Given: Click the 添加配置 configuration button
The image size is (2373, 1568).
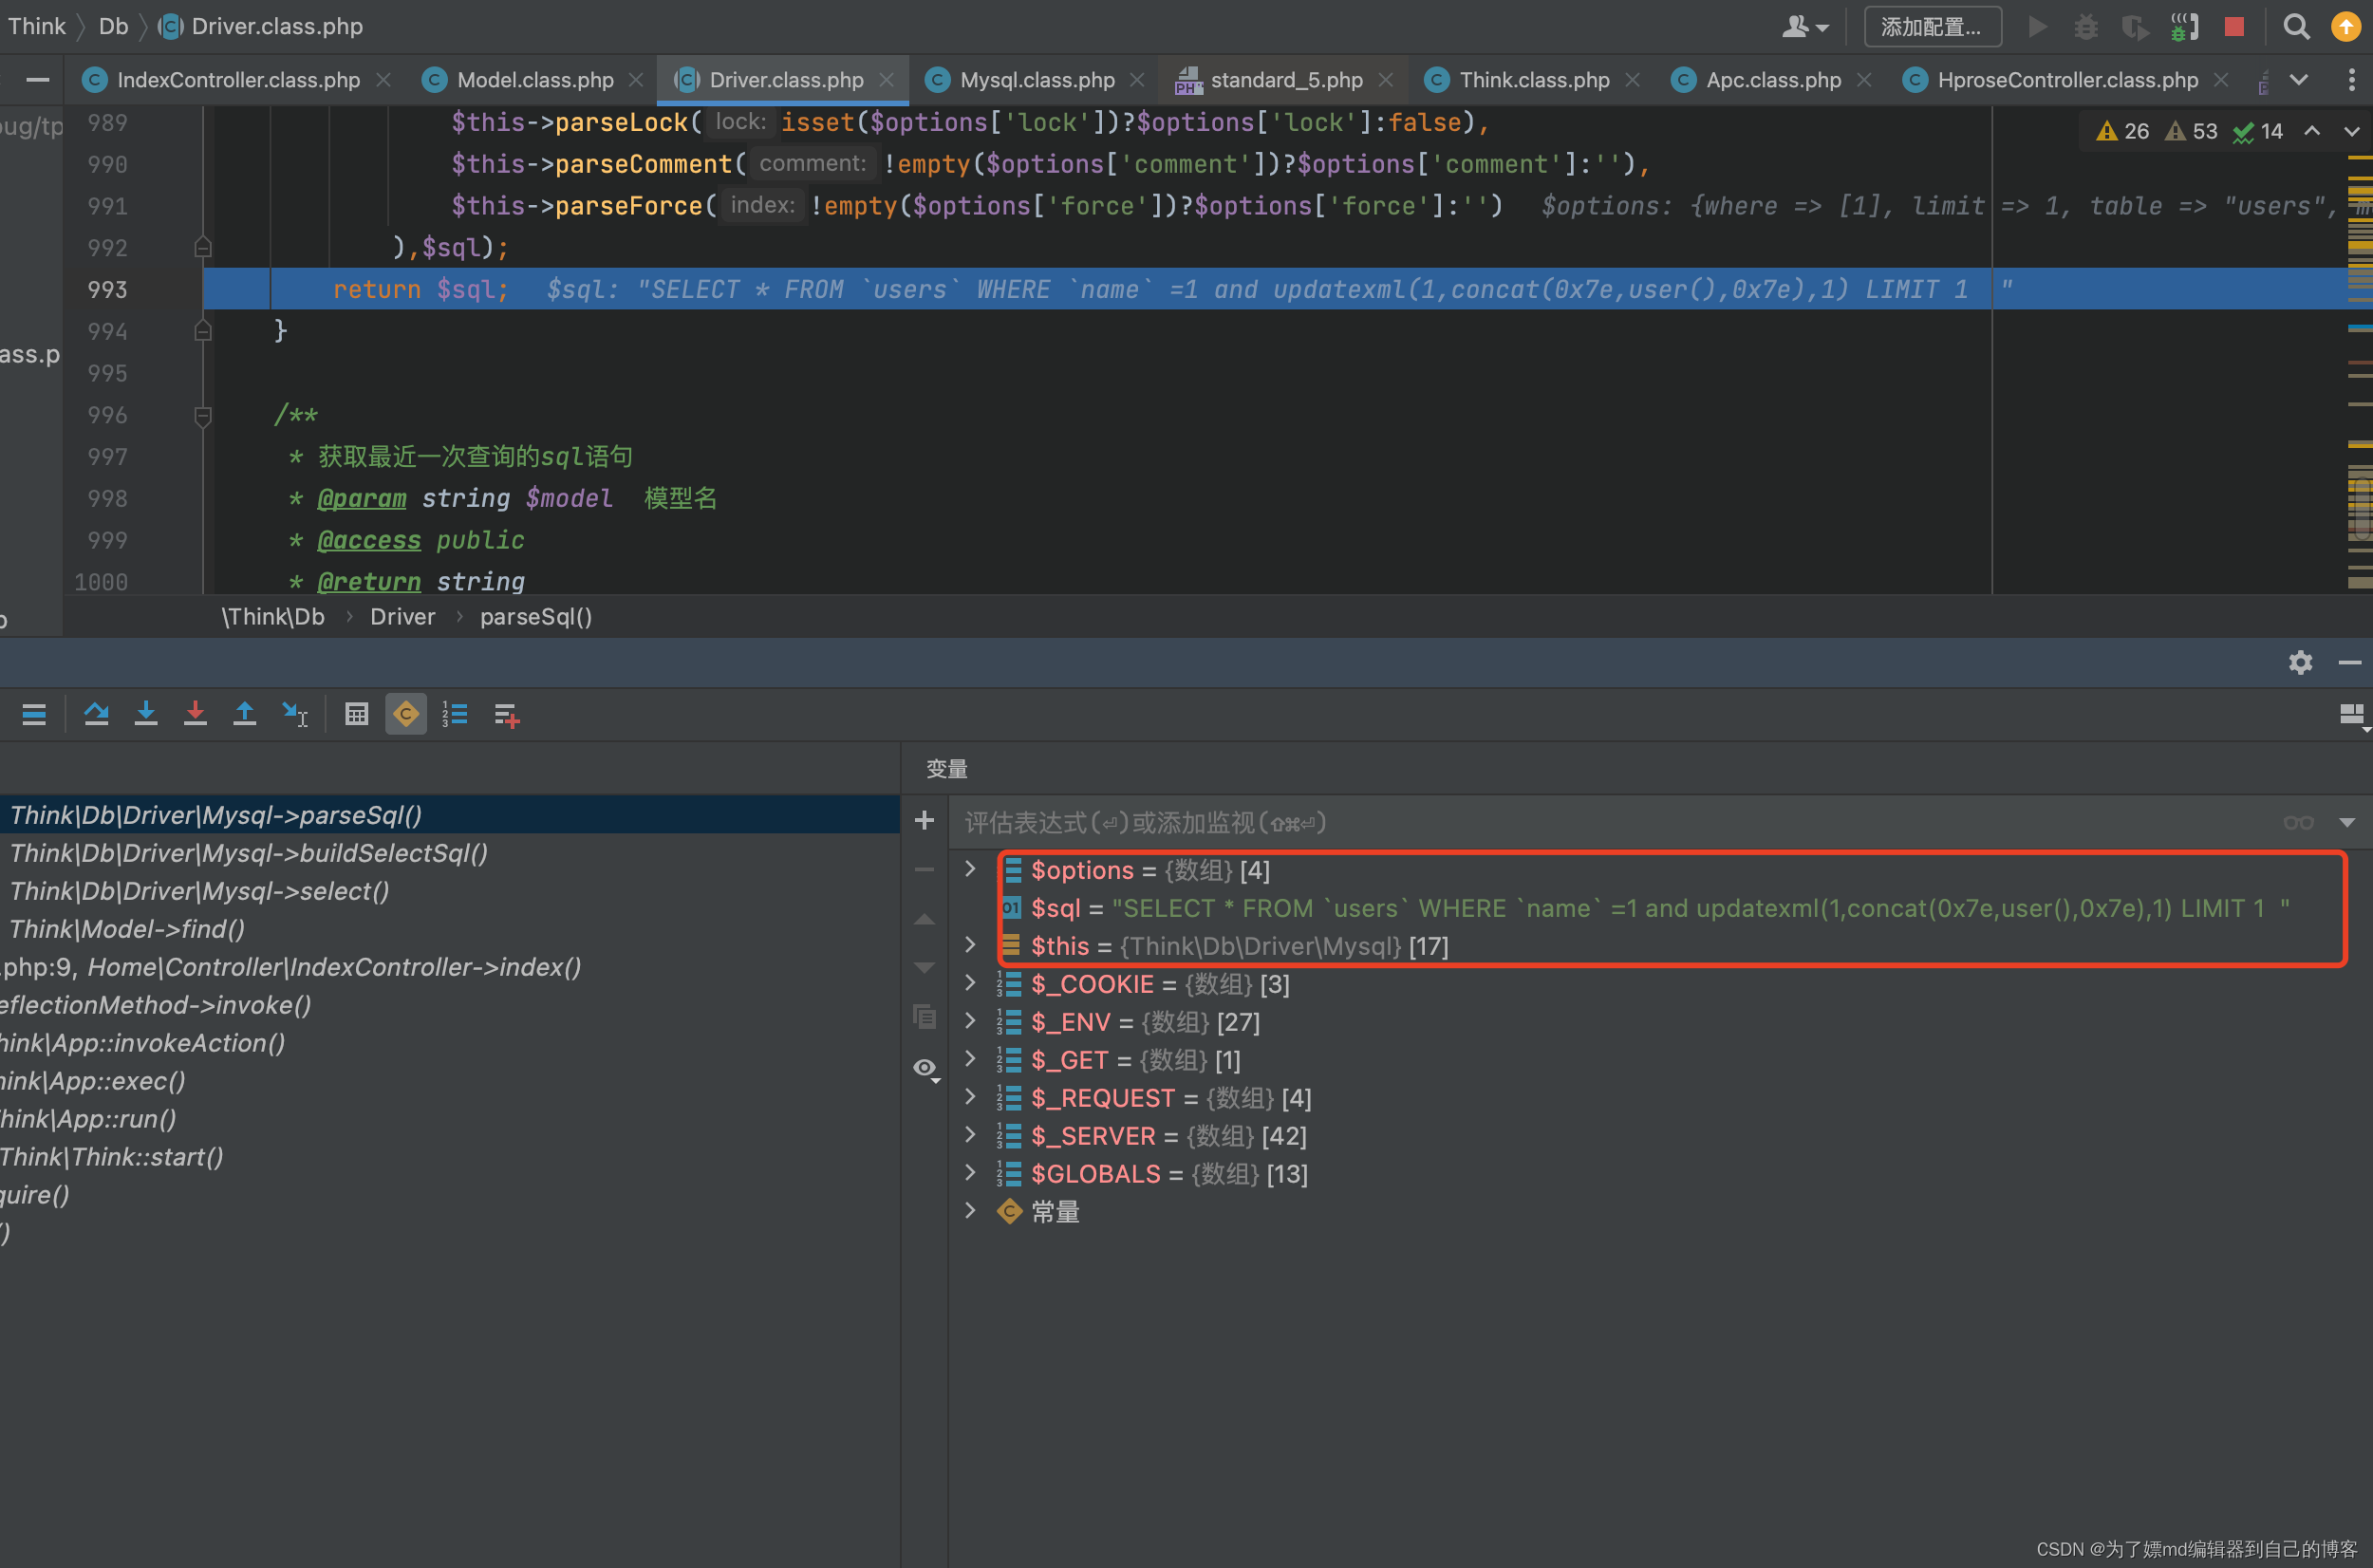Looking at the screenshot, I should pos(1931,27).
